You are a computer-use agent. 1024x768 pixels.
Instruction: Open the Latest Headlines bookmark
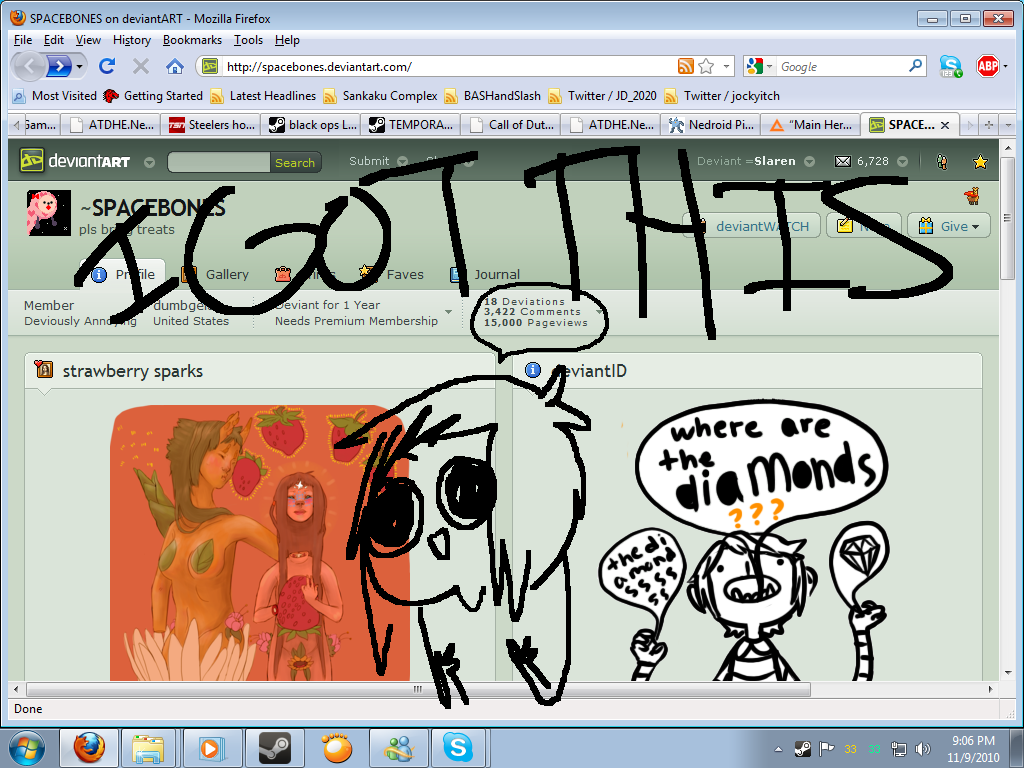(x=263, y=96)
